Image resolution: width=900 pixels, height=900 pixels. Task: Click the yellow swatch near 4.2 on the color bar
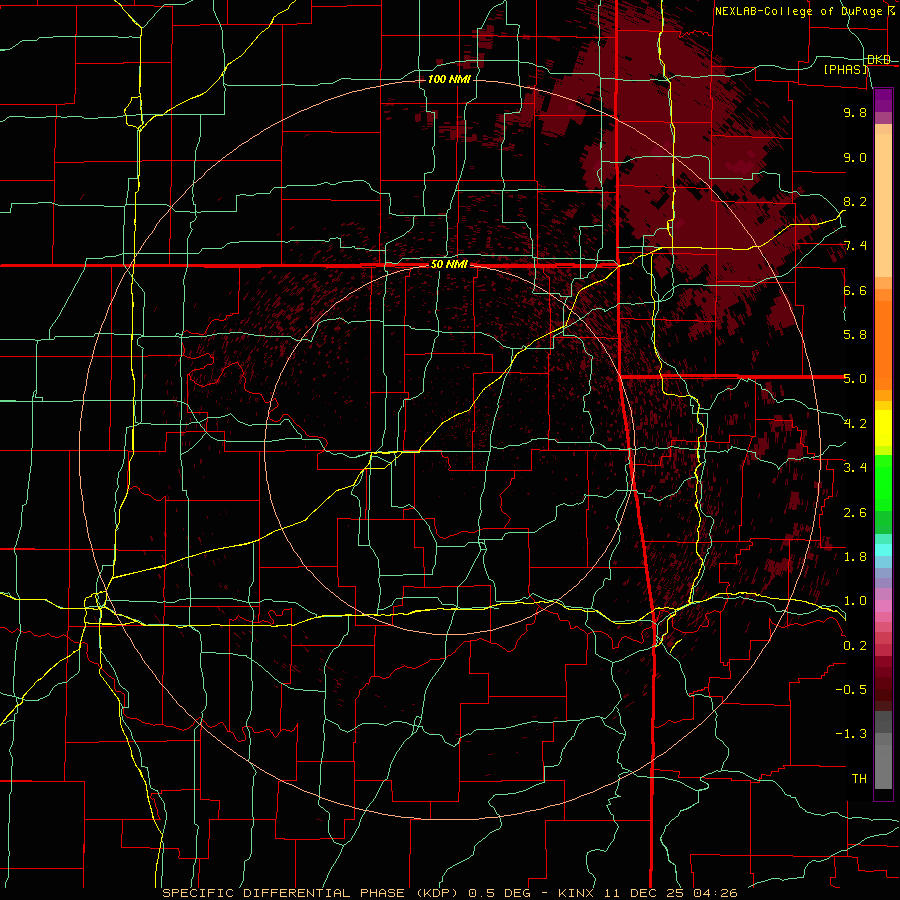(x=883, y=428)
